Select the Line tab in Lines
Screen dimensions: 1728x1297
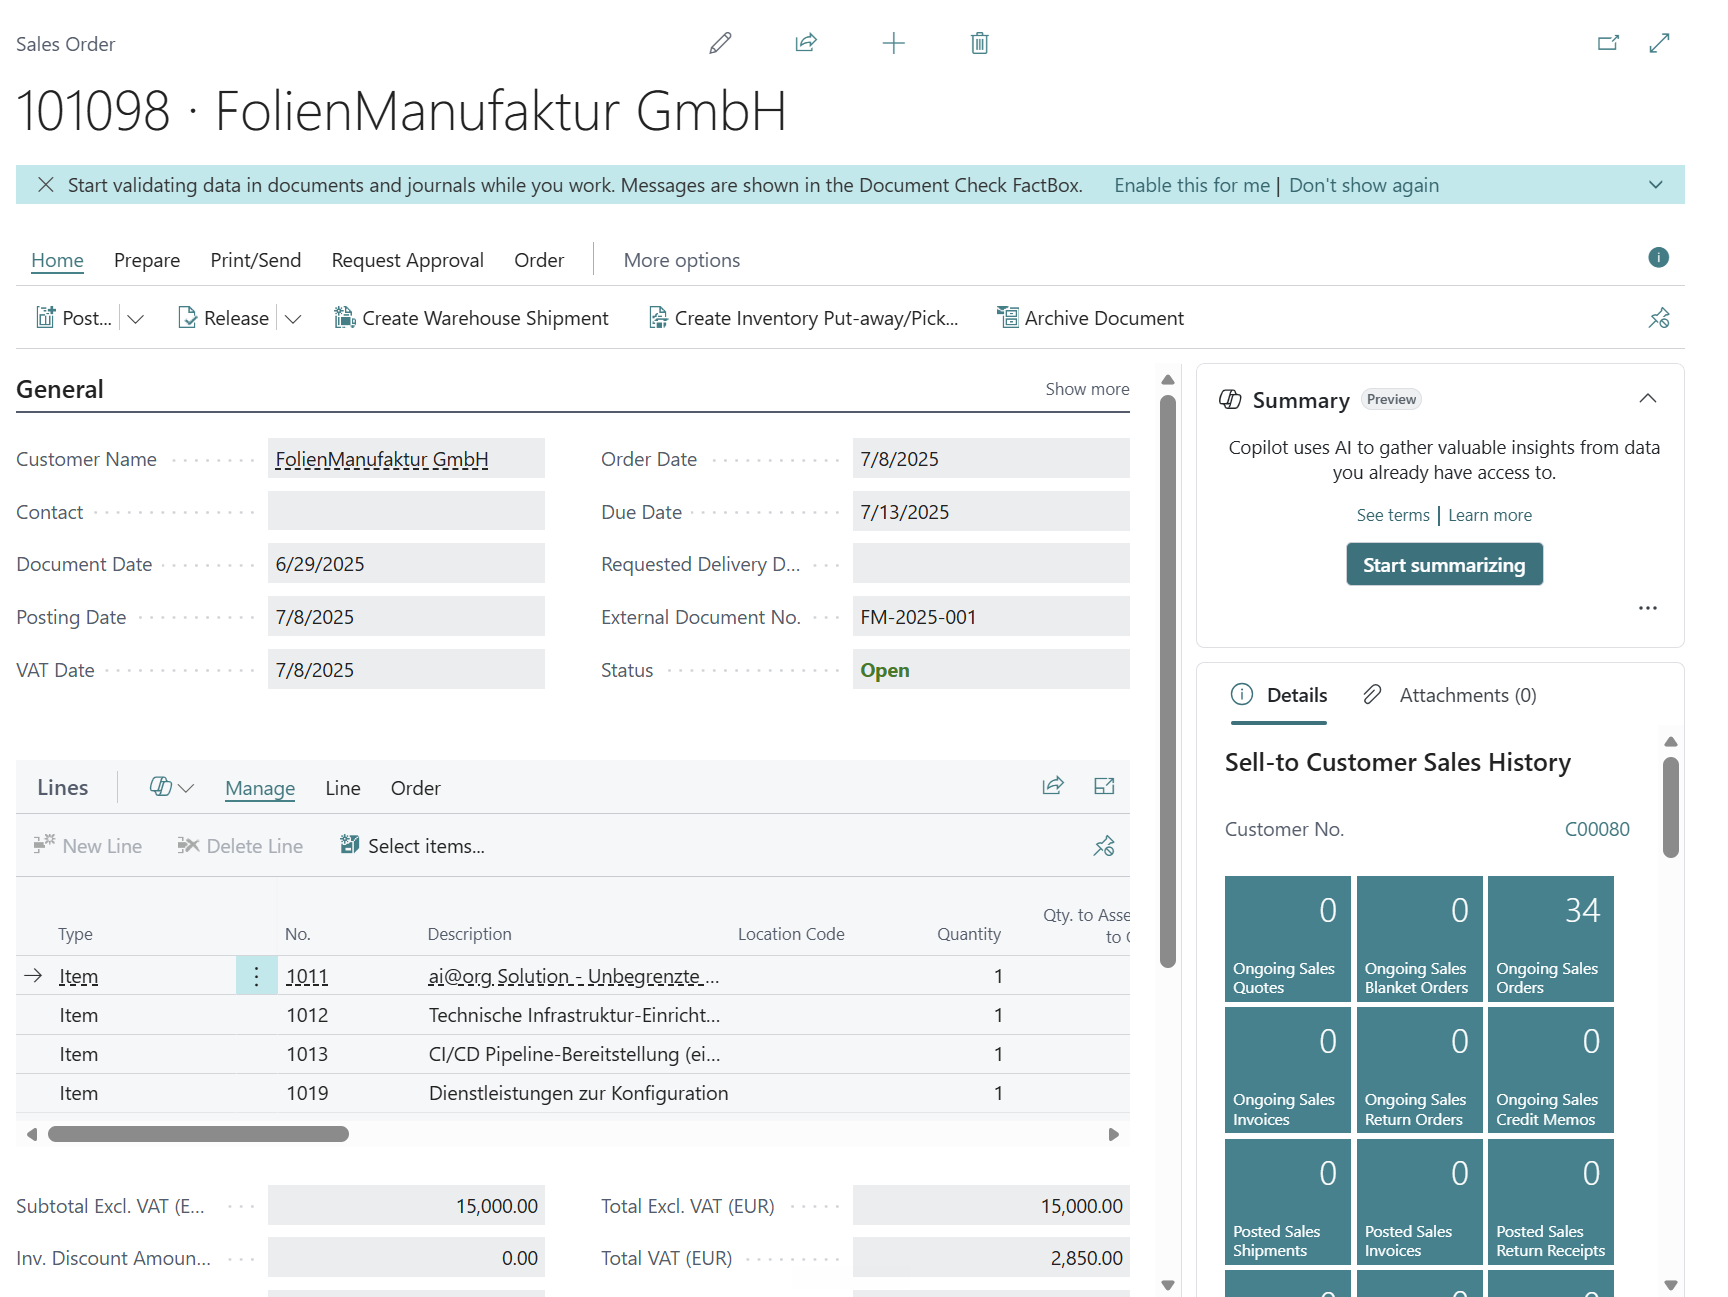(x=342, y=788)
